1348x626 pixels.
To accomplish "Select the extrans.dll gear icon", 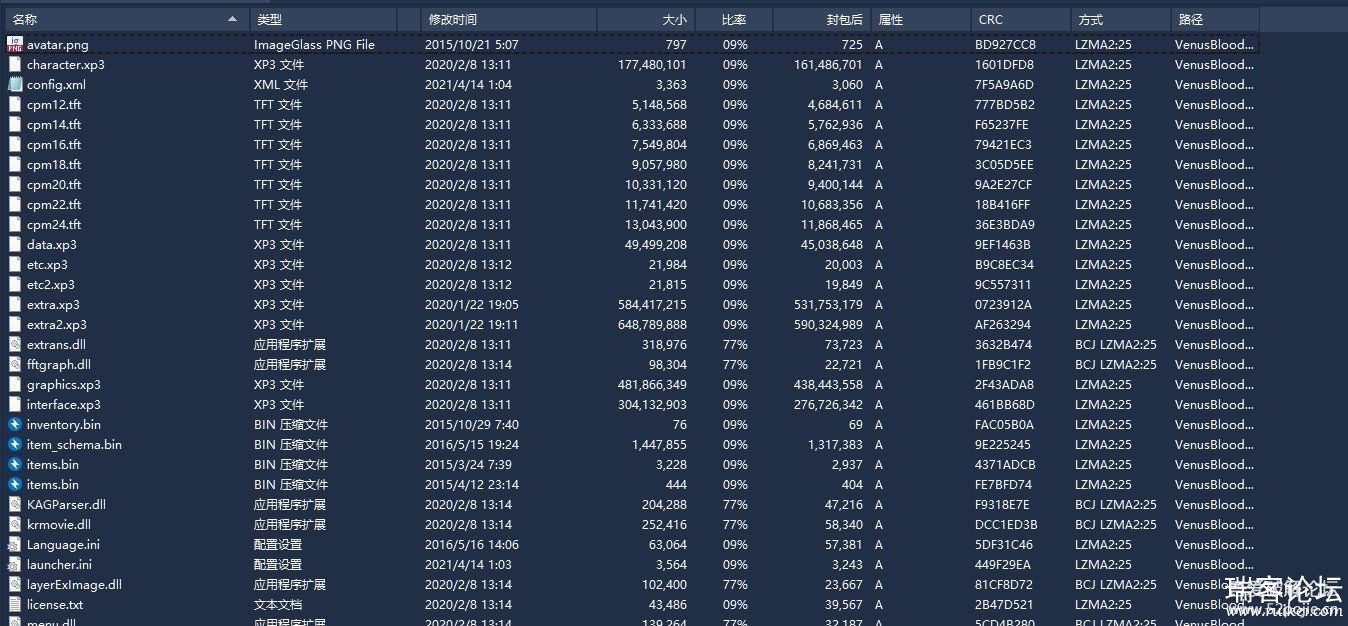I will point(15,344).
